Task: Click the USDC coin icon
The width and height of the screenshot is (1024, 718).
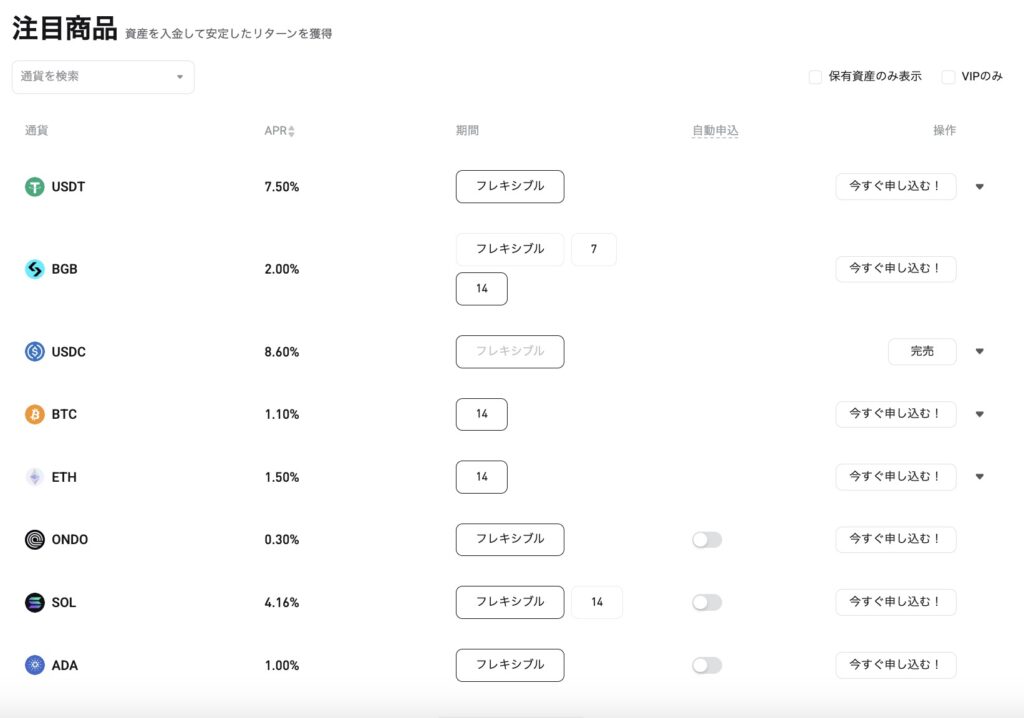Action: tap(35, 352)
